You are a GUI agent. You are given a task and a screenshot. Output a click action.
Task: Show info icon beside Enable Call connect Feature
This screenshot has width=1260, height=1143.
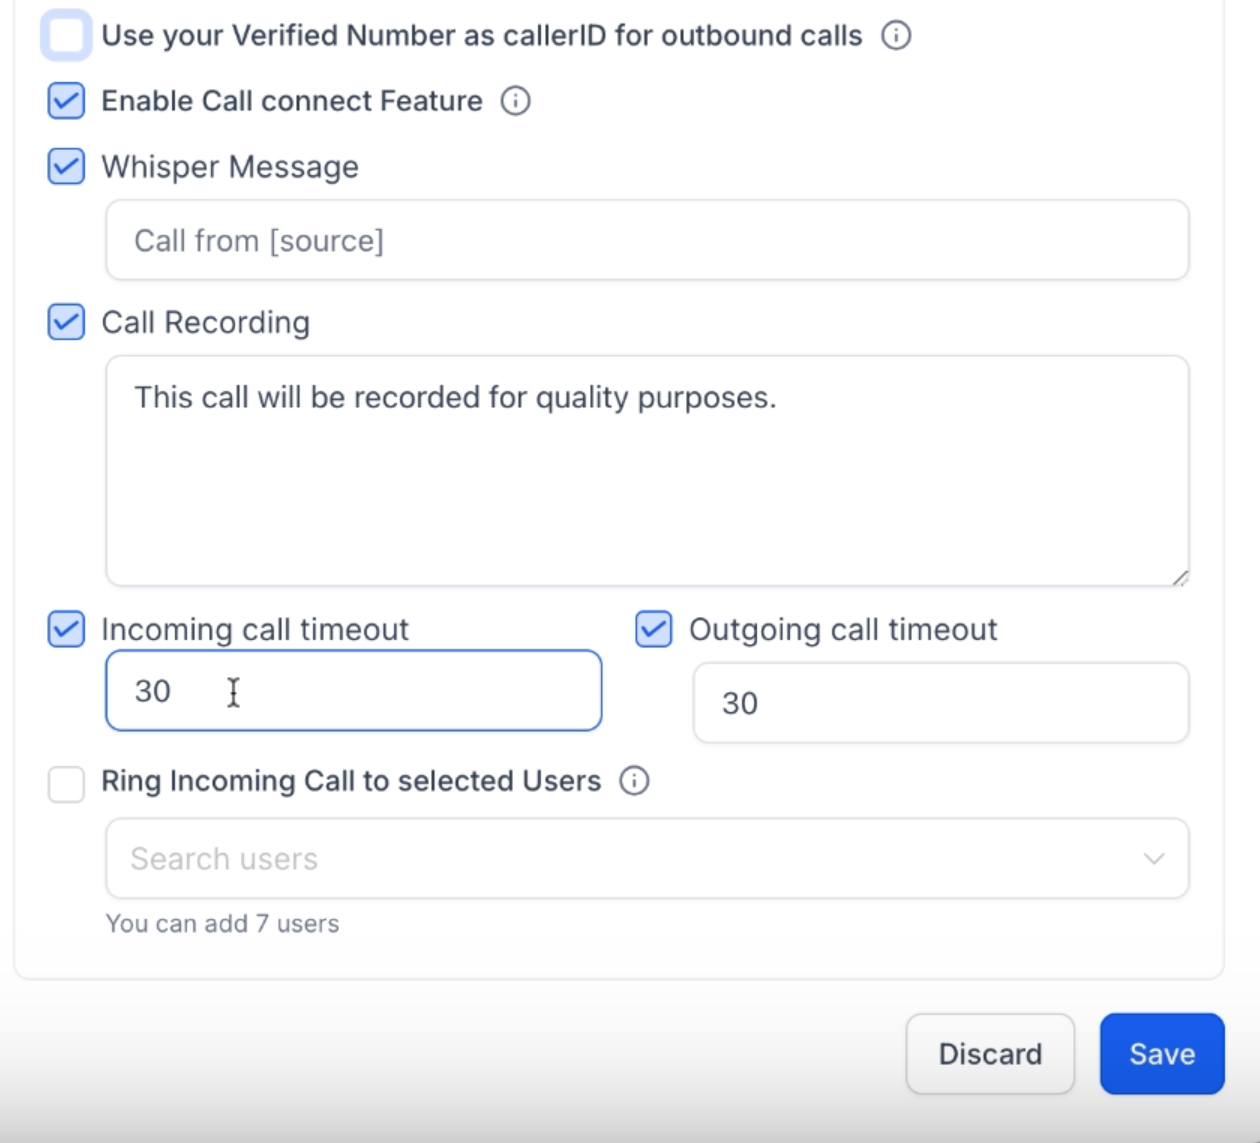tap(516, 101)
